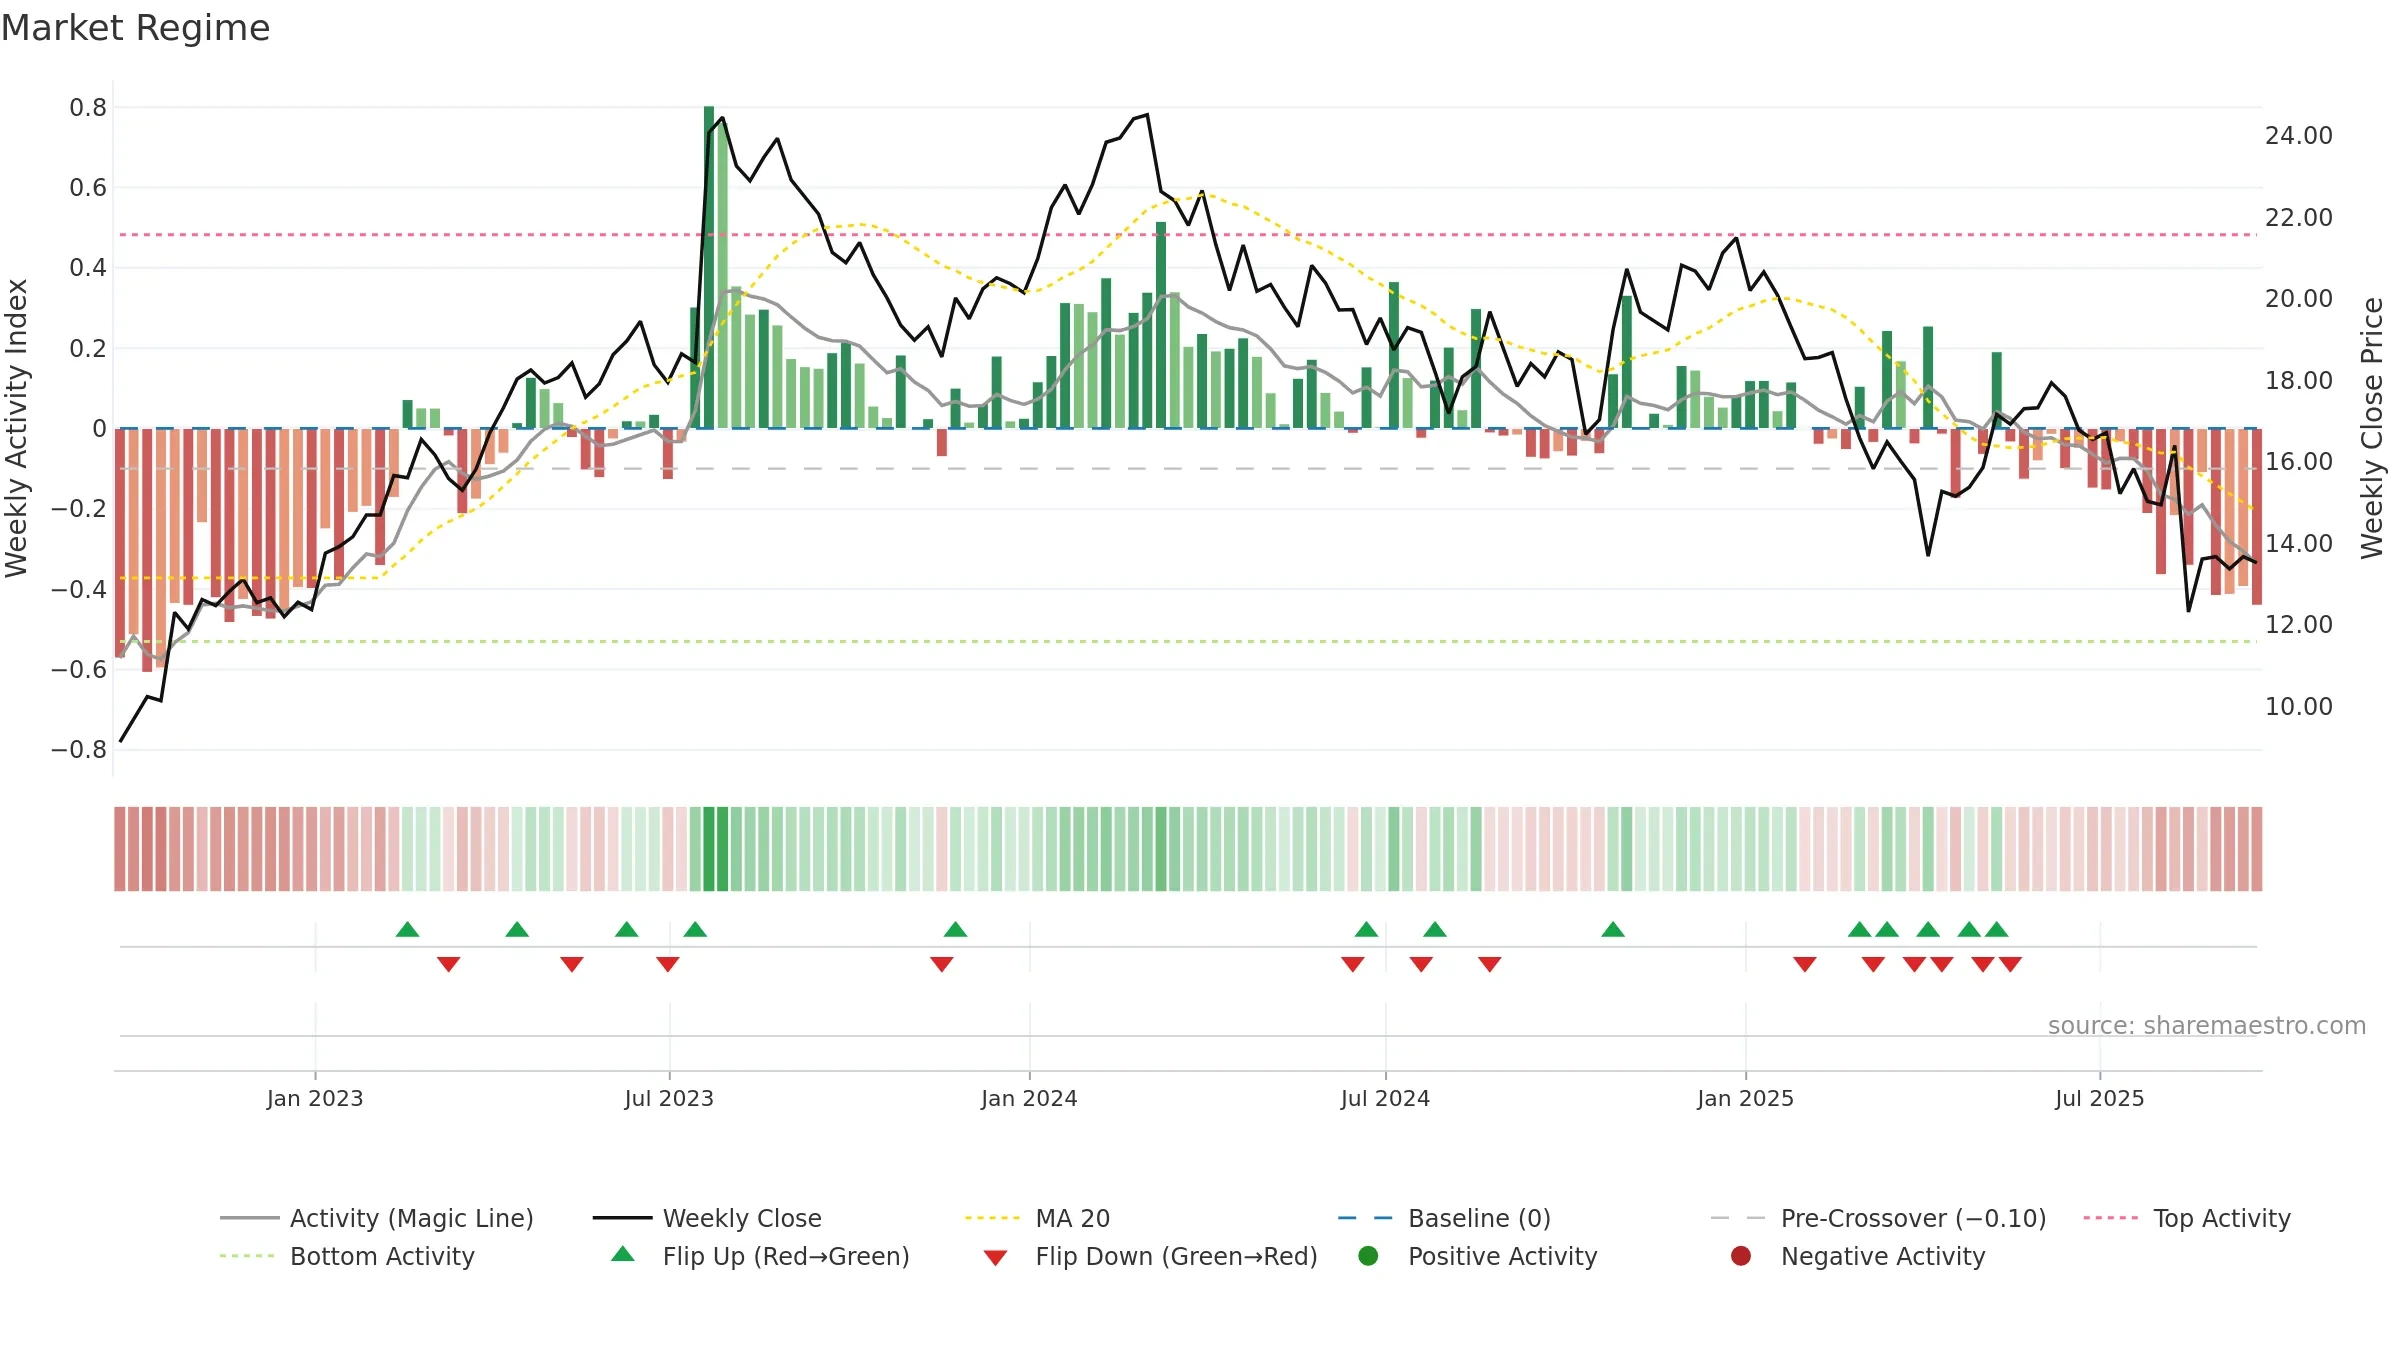
Task: Click the 0.8 activity axis label
Action: coord(88,107)
